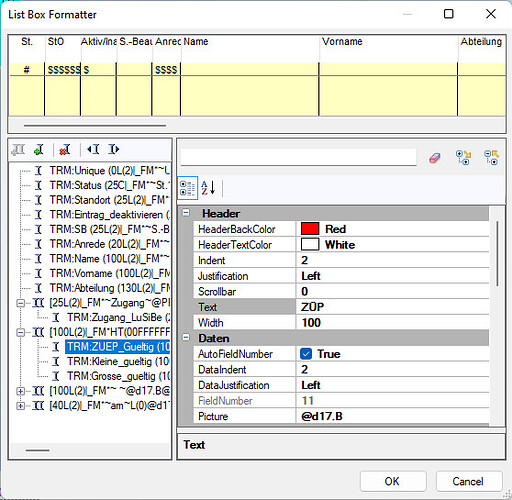
Task: Click Cancel to discard changes
Action: click(x=468, y=481)
